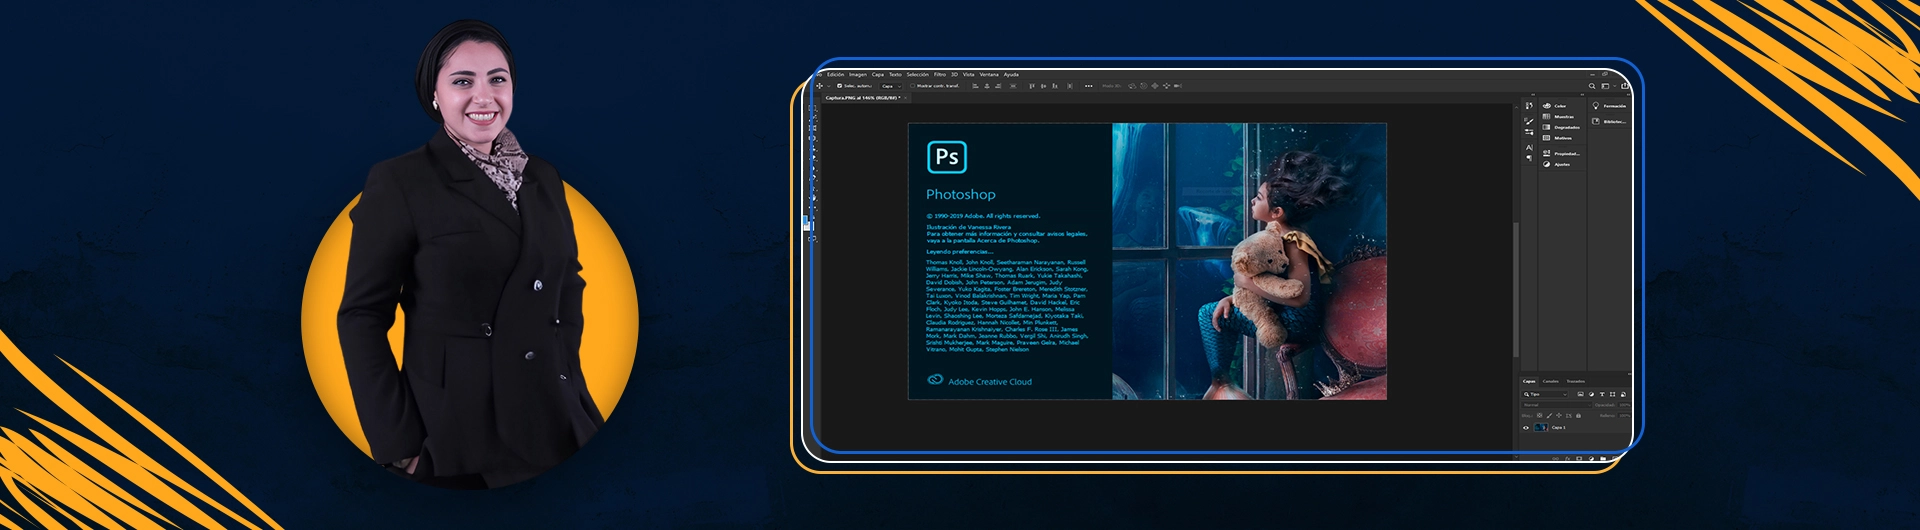Click the search magnifier icon at top right
This screenshot has height=530, width=1920.
coord(1592,86)
